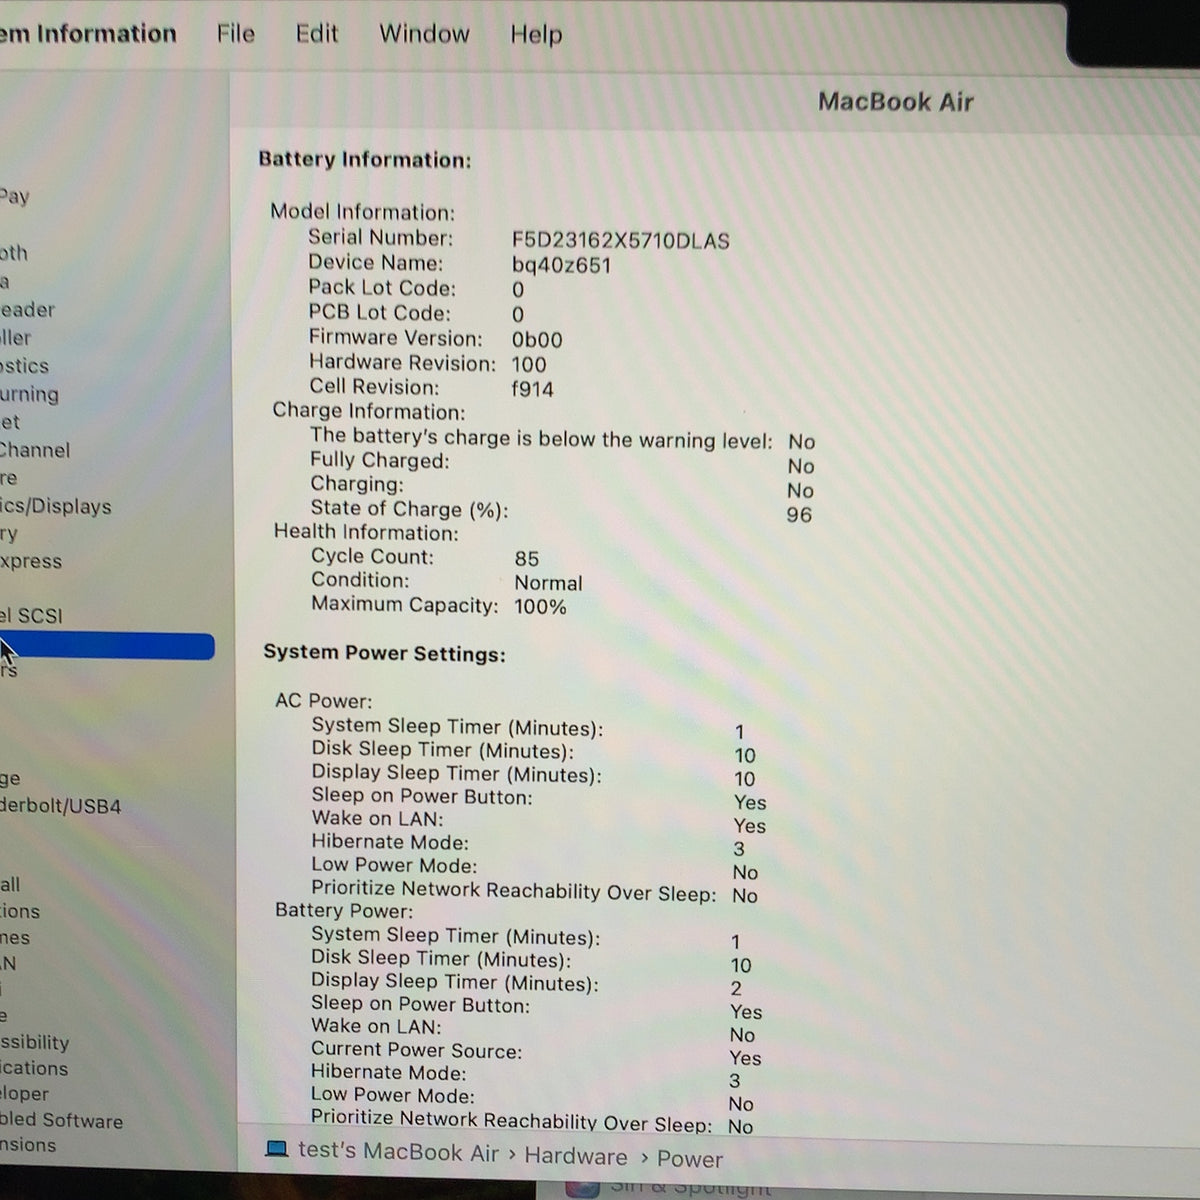Click serial number F5D23162X5710DLAS
Screen dimensions: 1200x1200
coord(621,241)
